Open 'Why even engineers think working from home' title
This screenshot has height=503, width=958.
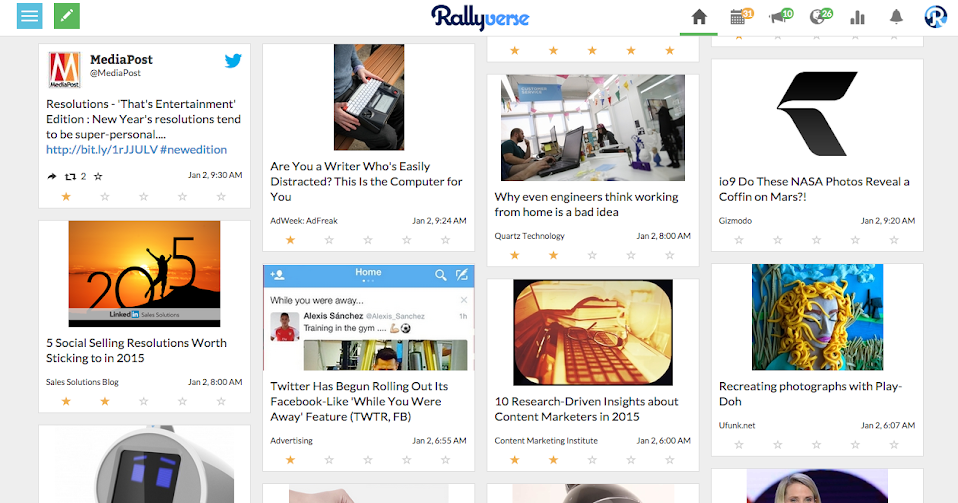coord(586,204)
